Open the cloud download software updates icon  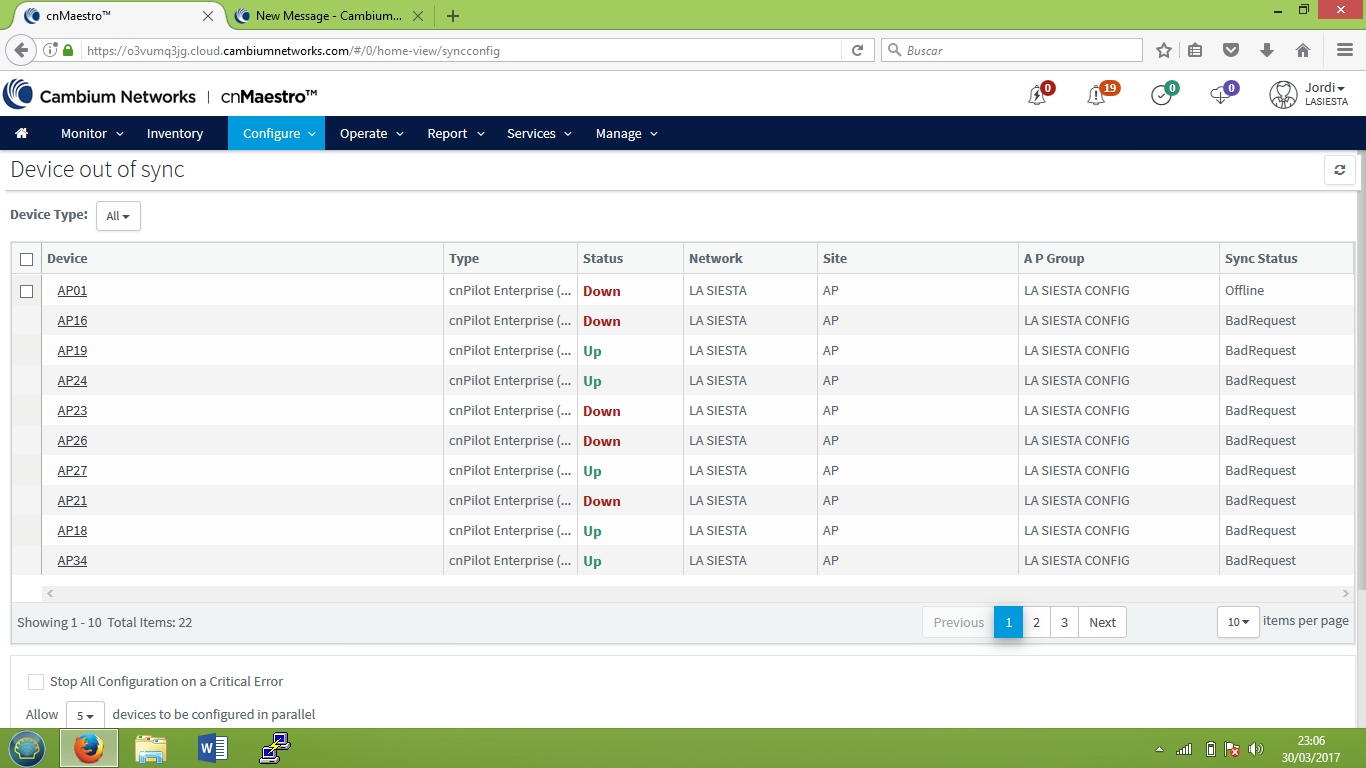pyautogui.click(x=1220, y=95)
